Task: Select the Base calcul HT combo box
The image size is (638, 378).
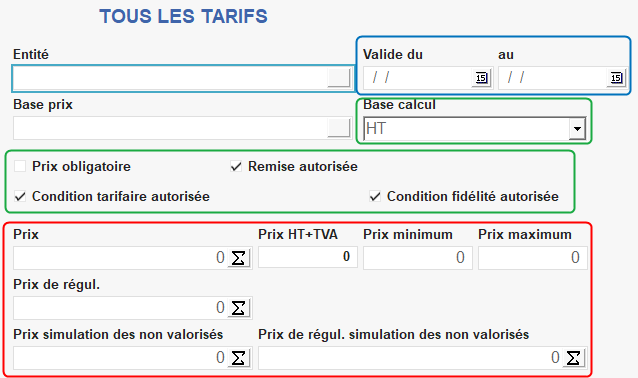Action: [474, 129]
